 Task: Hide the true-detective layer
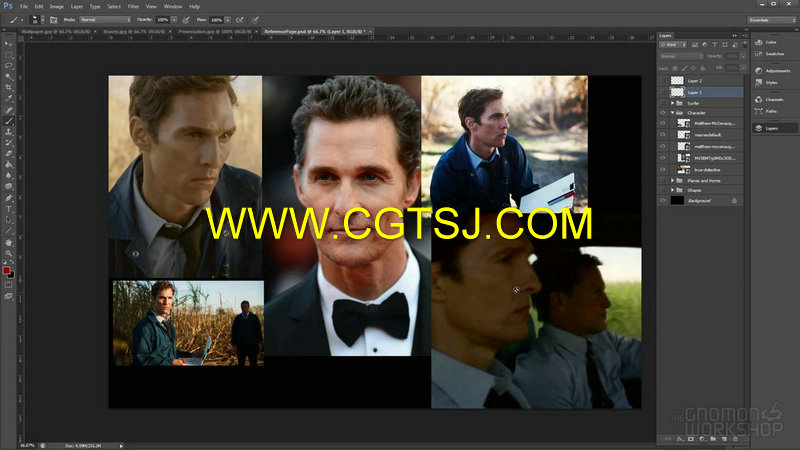[x=662, y=169]
